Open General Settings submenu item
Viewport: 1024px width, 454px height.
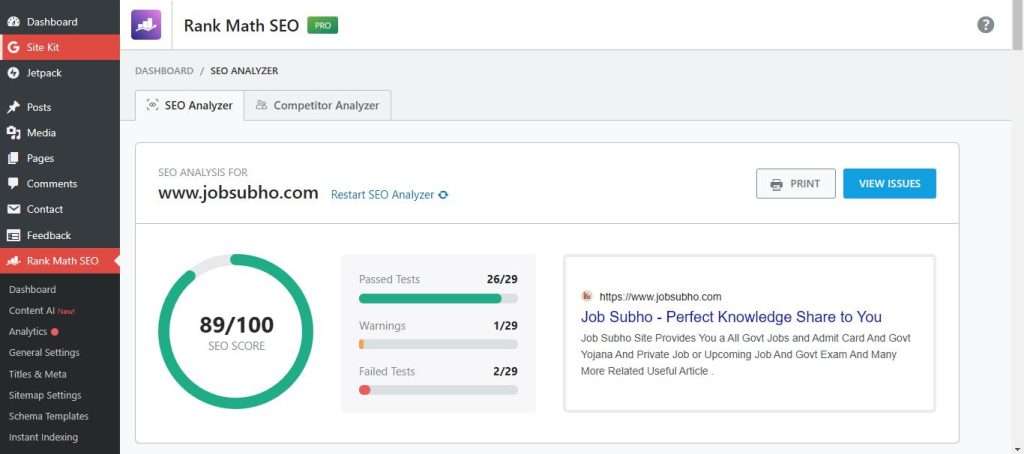click(44, 353)
